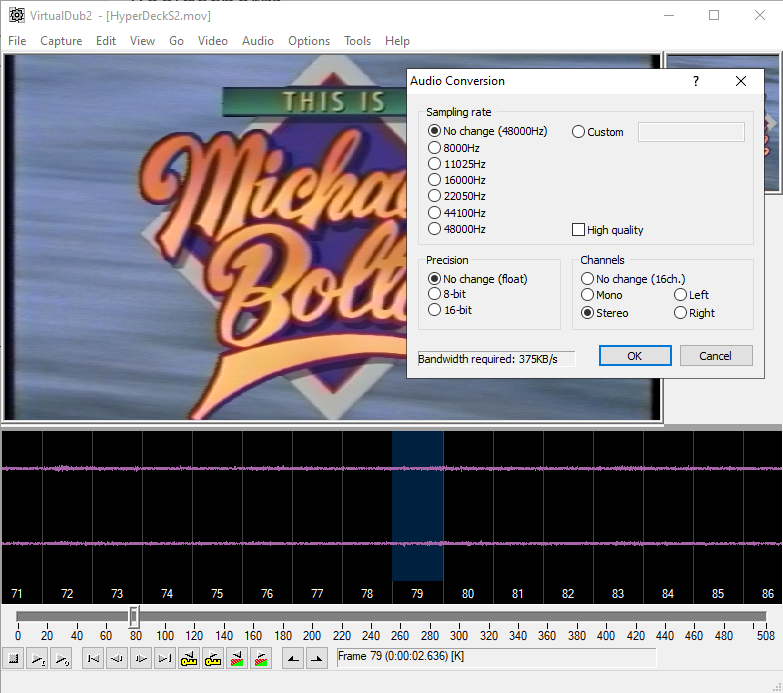Select the Custom sampling rate option
783x693 pixels.
click(598, 132)
